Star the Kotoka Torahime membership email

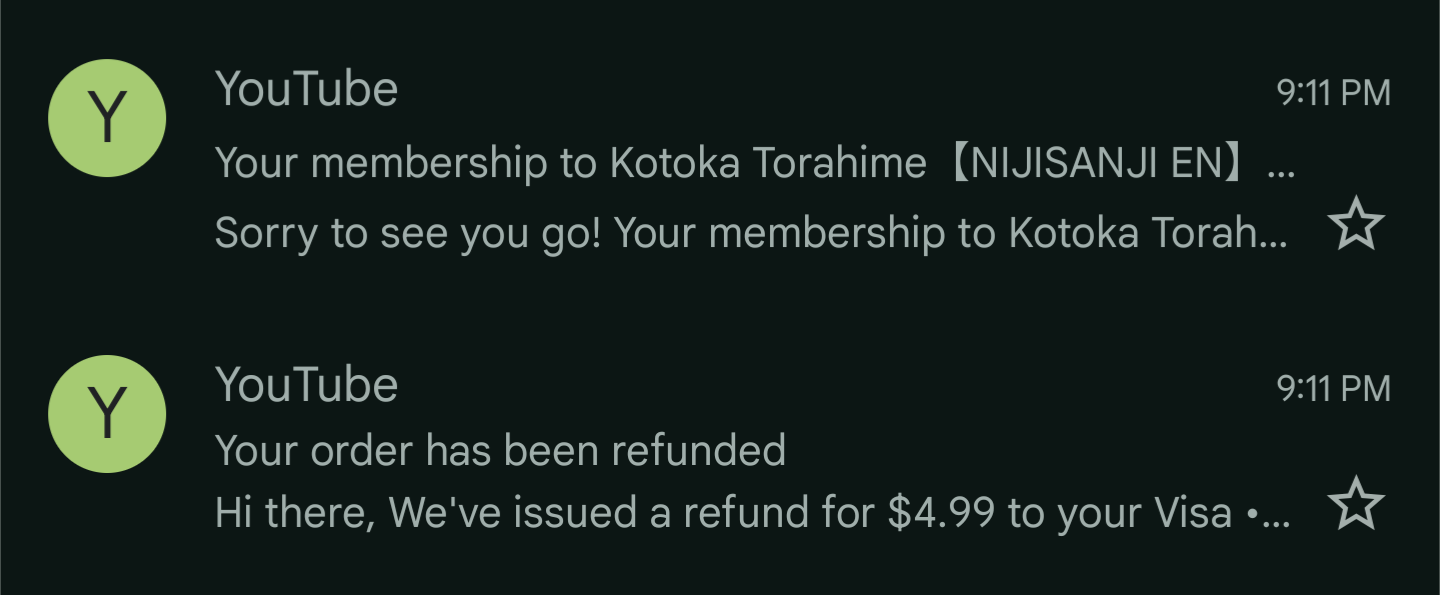point(1356,228)
